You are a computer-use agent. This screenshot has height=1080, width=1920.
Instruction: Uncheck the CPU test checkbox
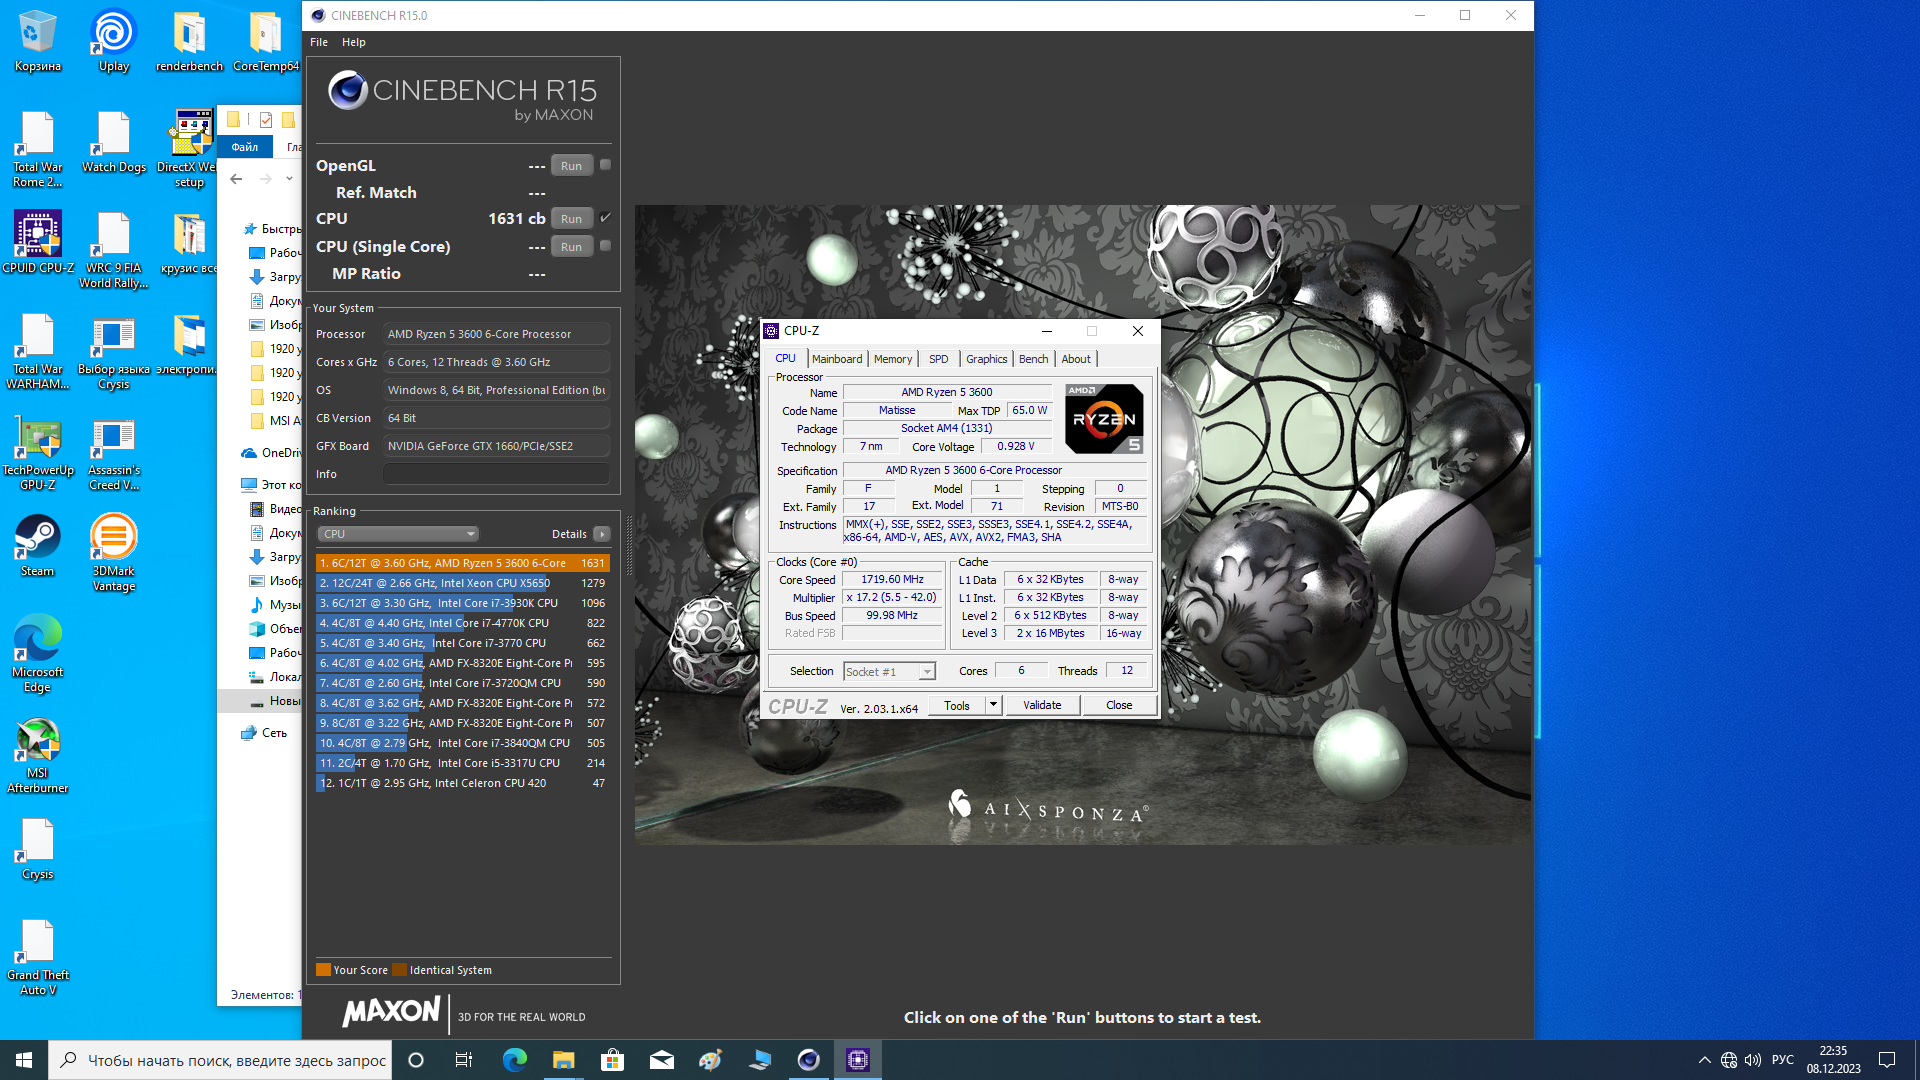605,218
